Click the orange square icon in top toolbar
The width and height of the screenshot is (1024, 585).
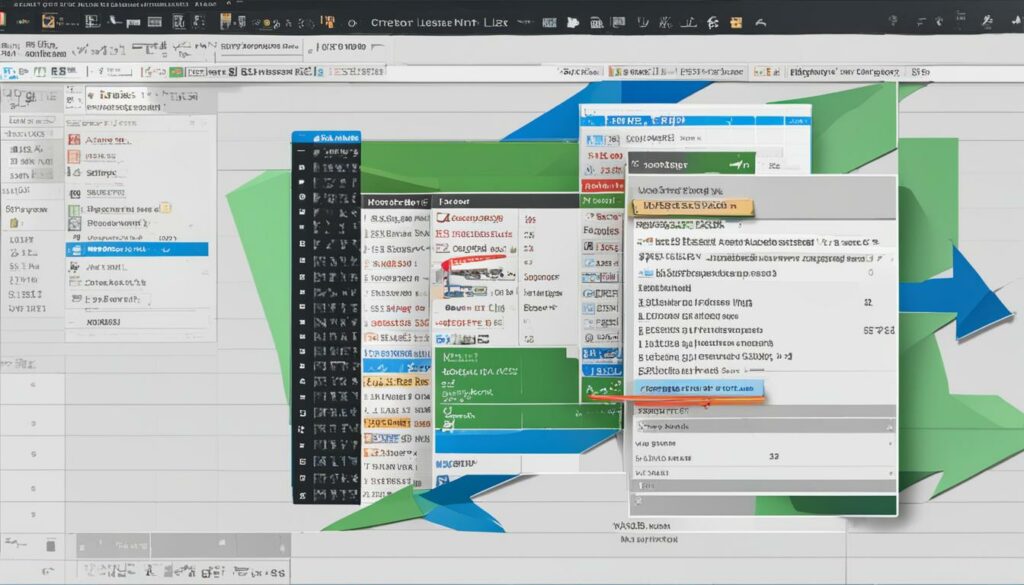click(x=736, y=22)
